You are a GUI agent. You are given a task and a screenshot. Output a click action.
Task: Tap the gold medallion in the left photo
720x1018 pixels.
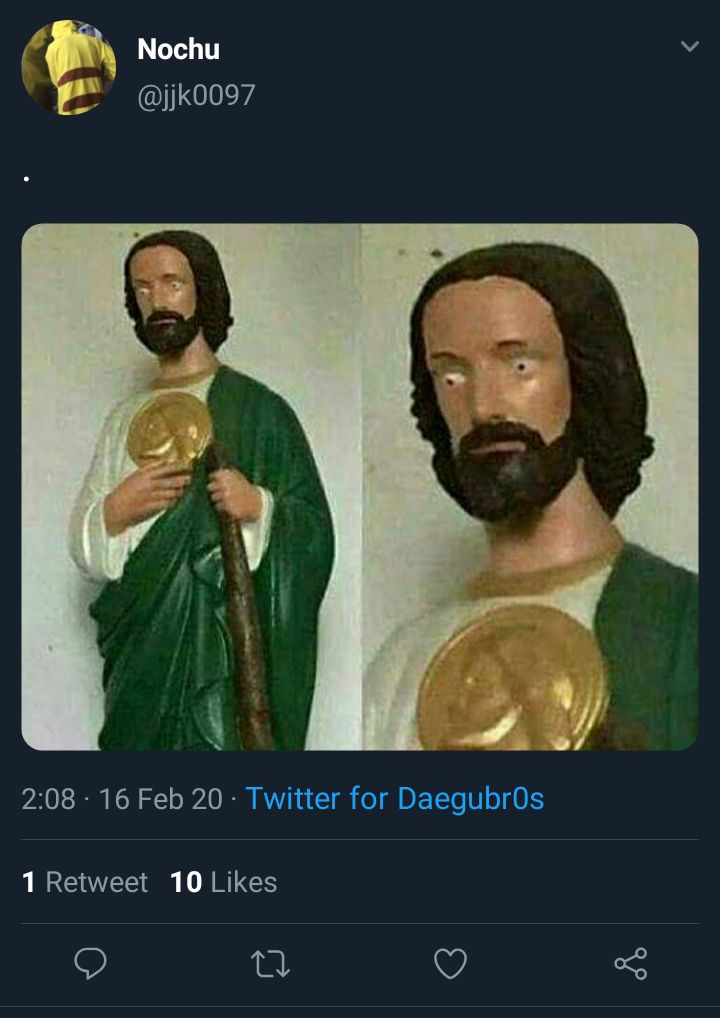(x=170, y=430)
